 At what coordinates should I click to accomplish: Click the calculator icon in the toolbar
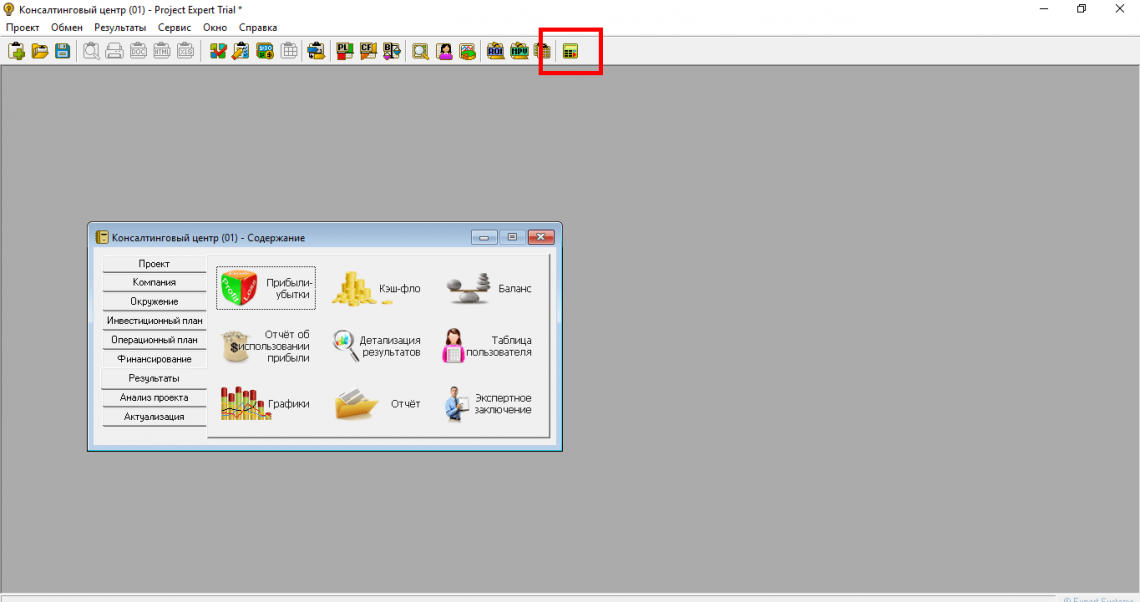pos(570,51)
